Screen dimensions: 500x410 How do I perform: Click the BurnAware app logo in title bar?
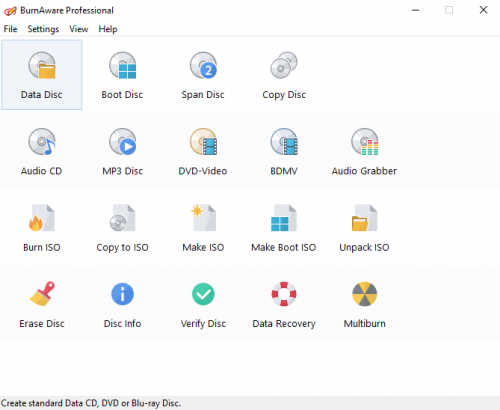click(x=10, y=11)
